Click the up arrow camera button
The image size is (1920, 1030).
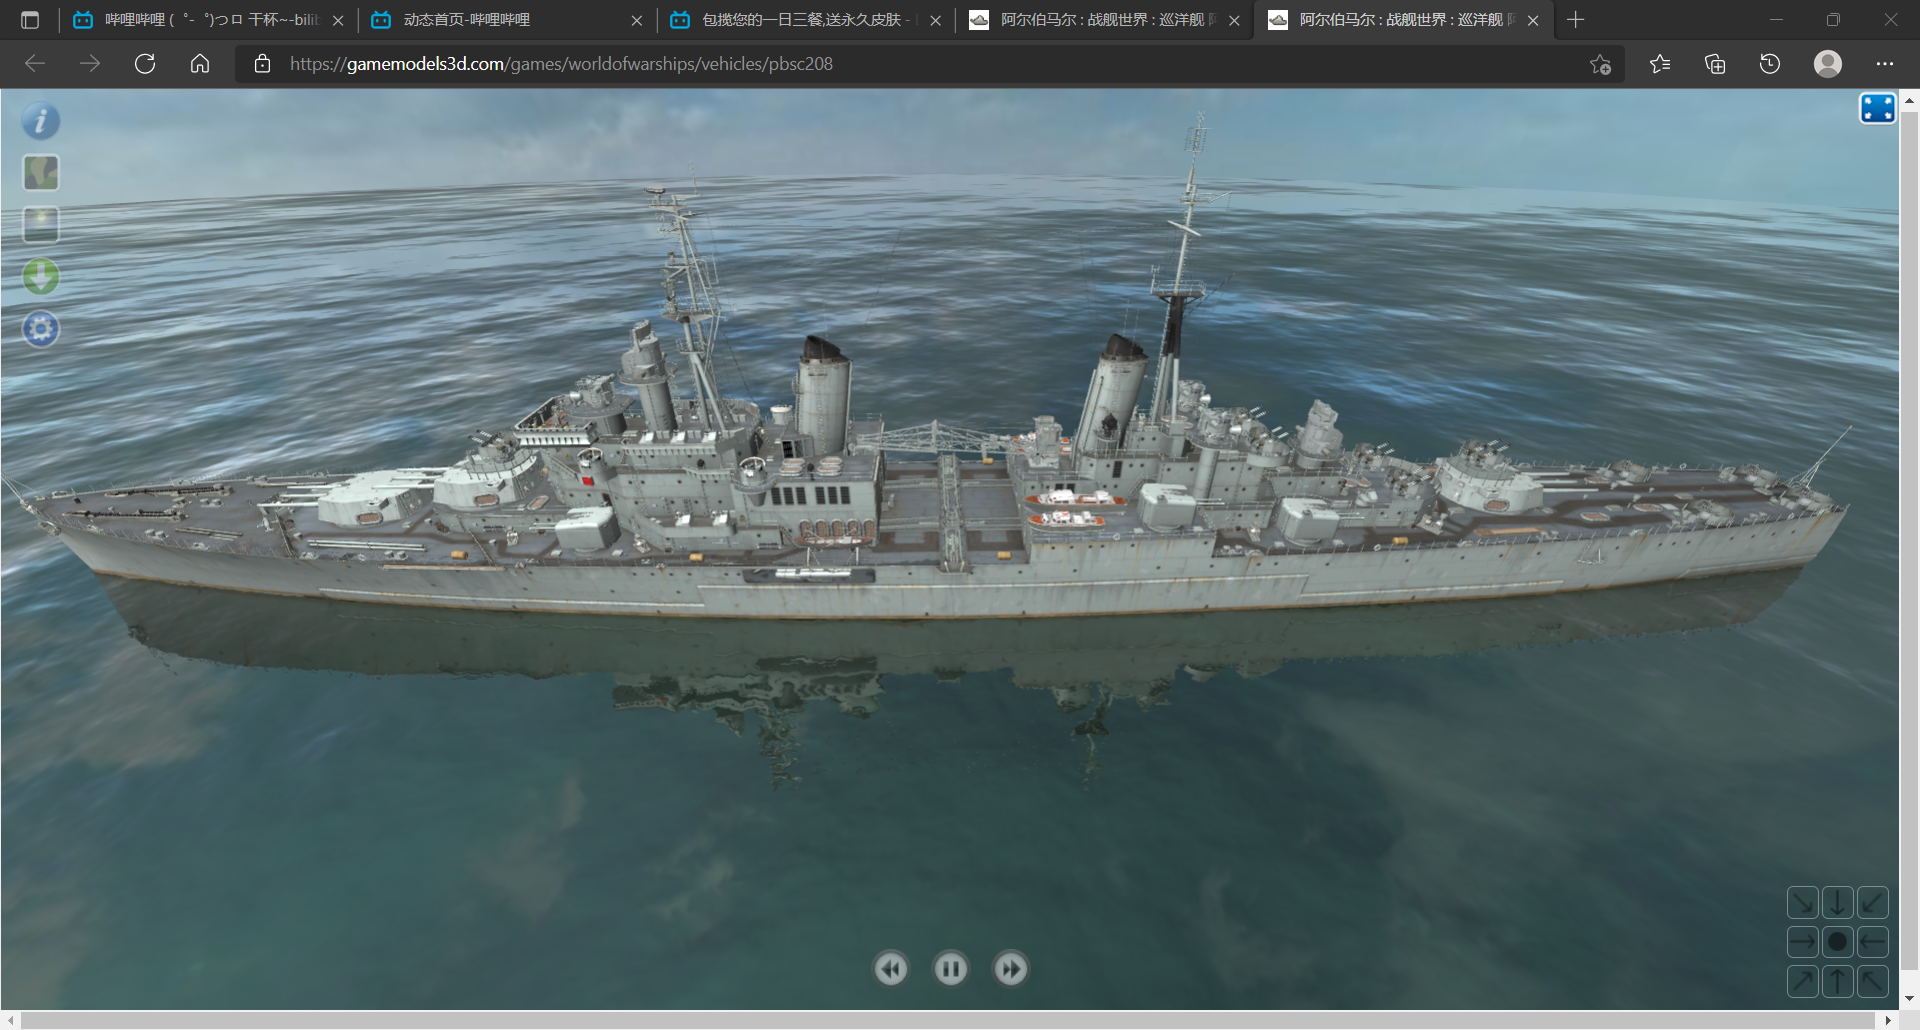[1837, 981]
